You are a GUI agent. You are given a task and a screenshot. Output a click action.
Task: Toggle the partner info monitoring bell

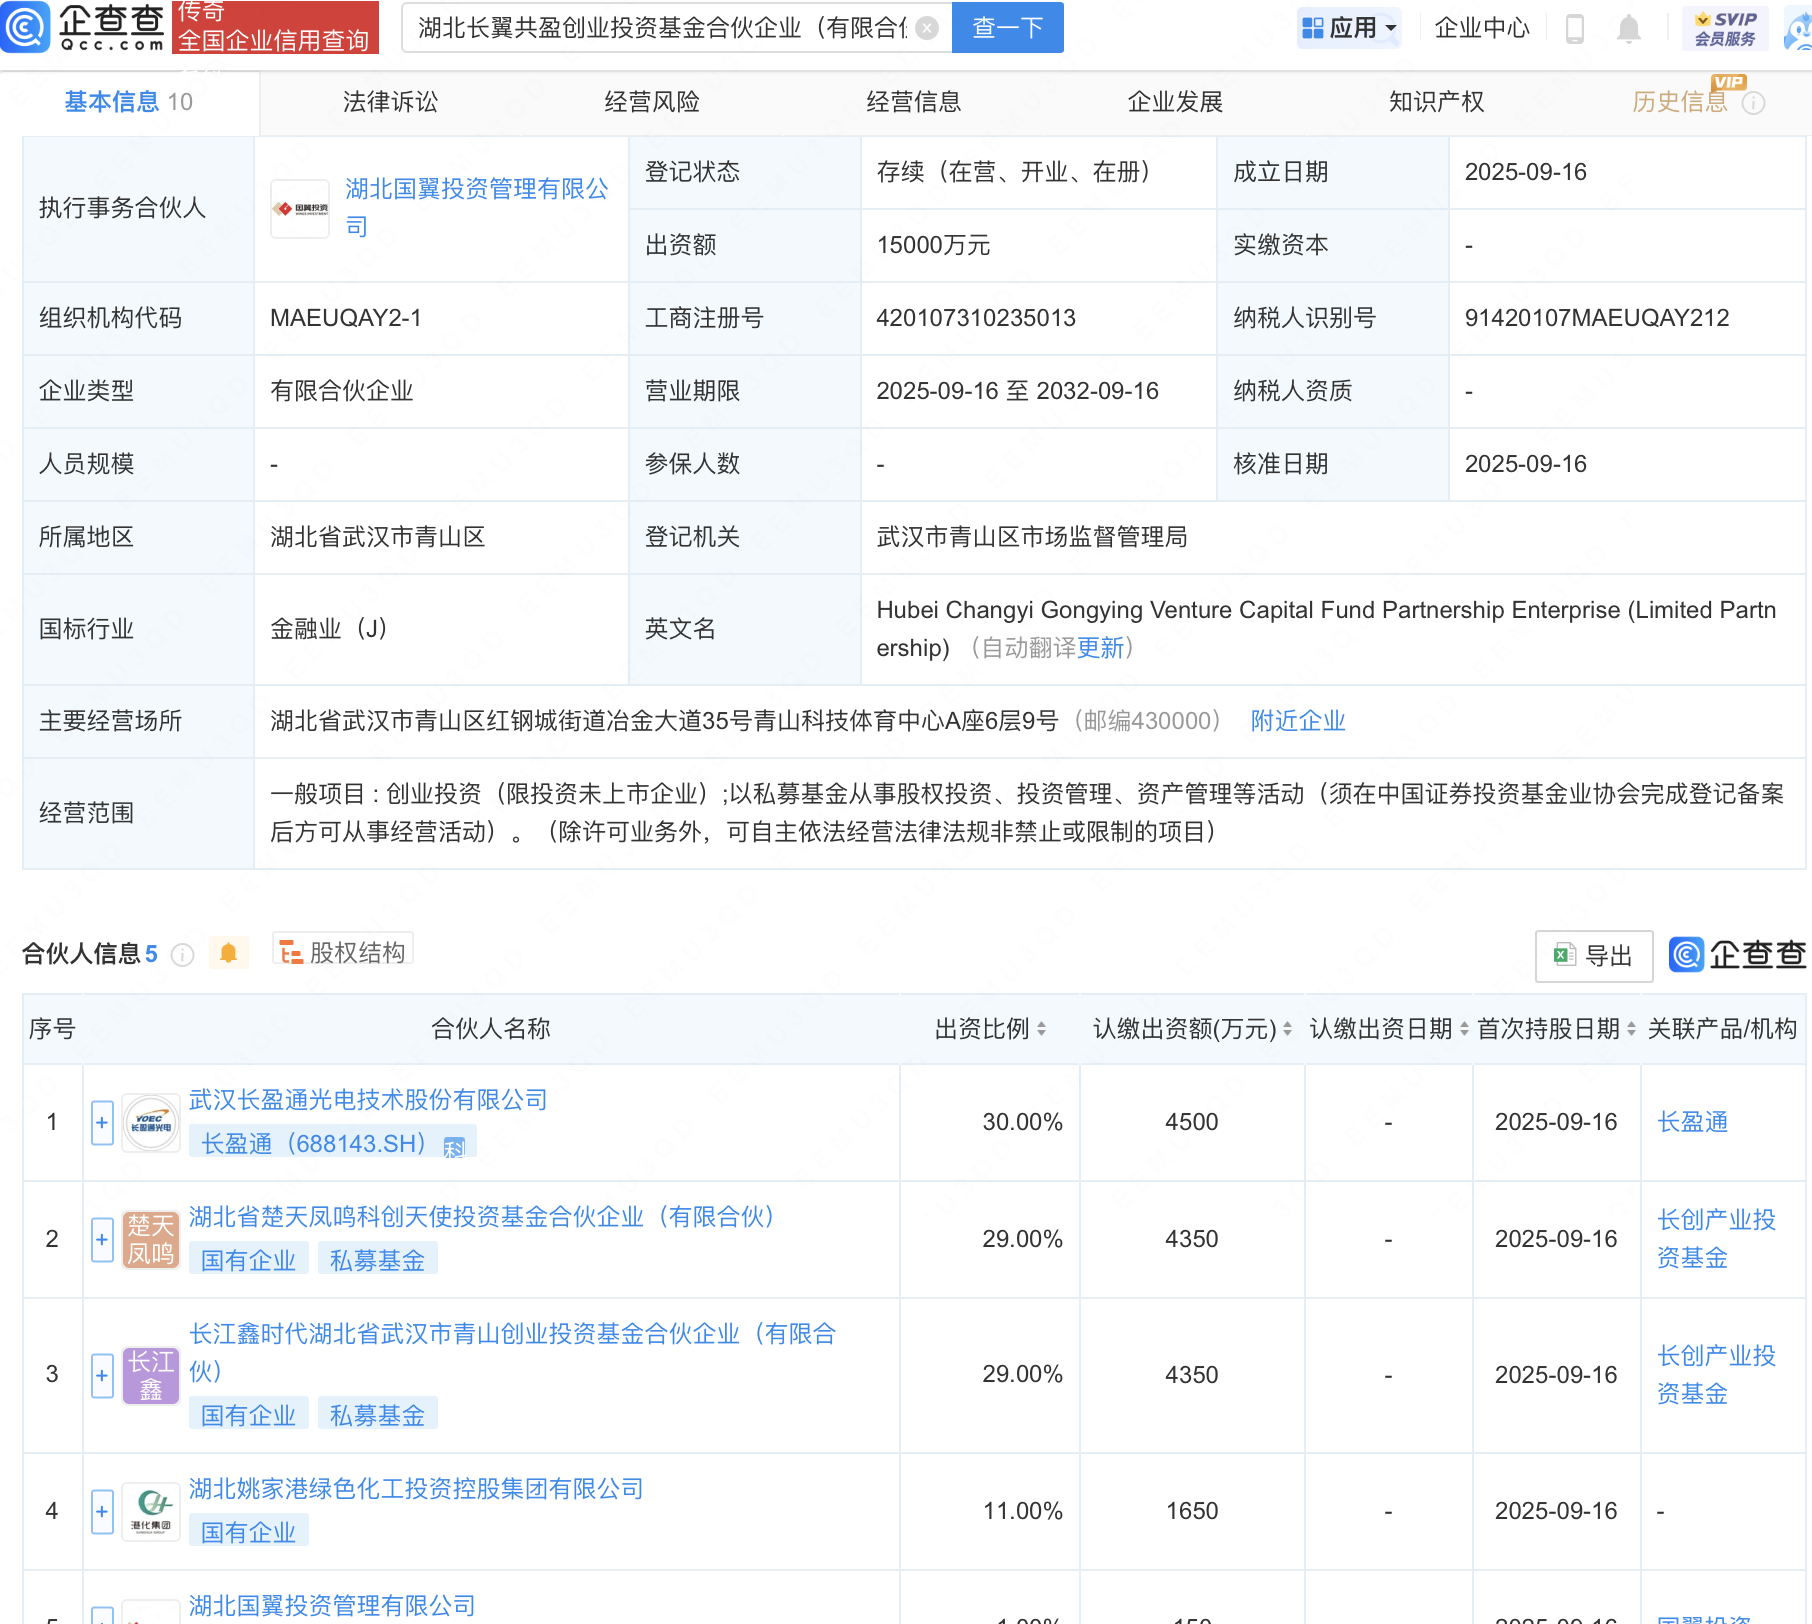(x=228, y=953)
